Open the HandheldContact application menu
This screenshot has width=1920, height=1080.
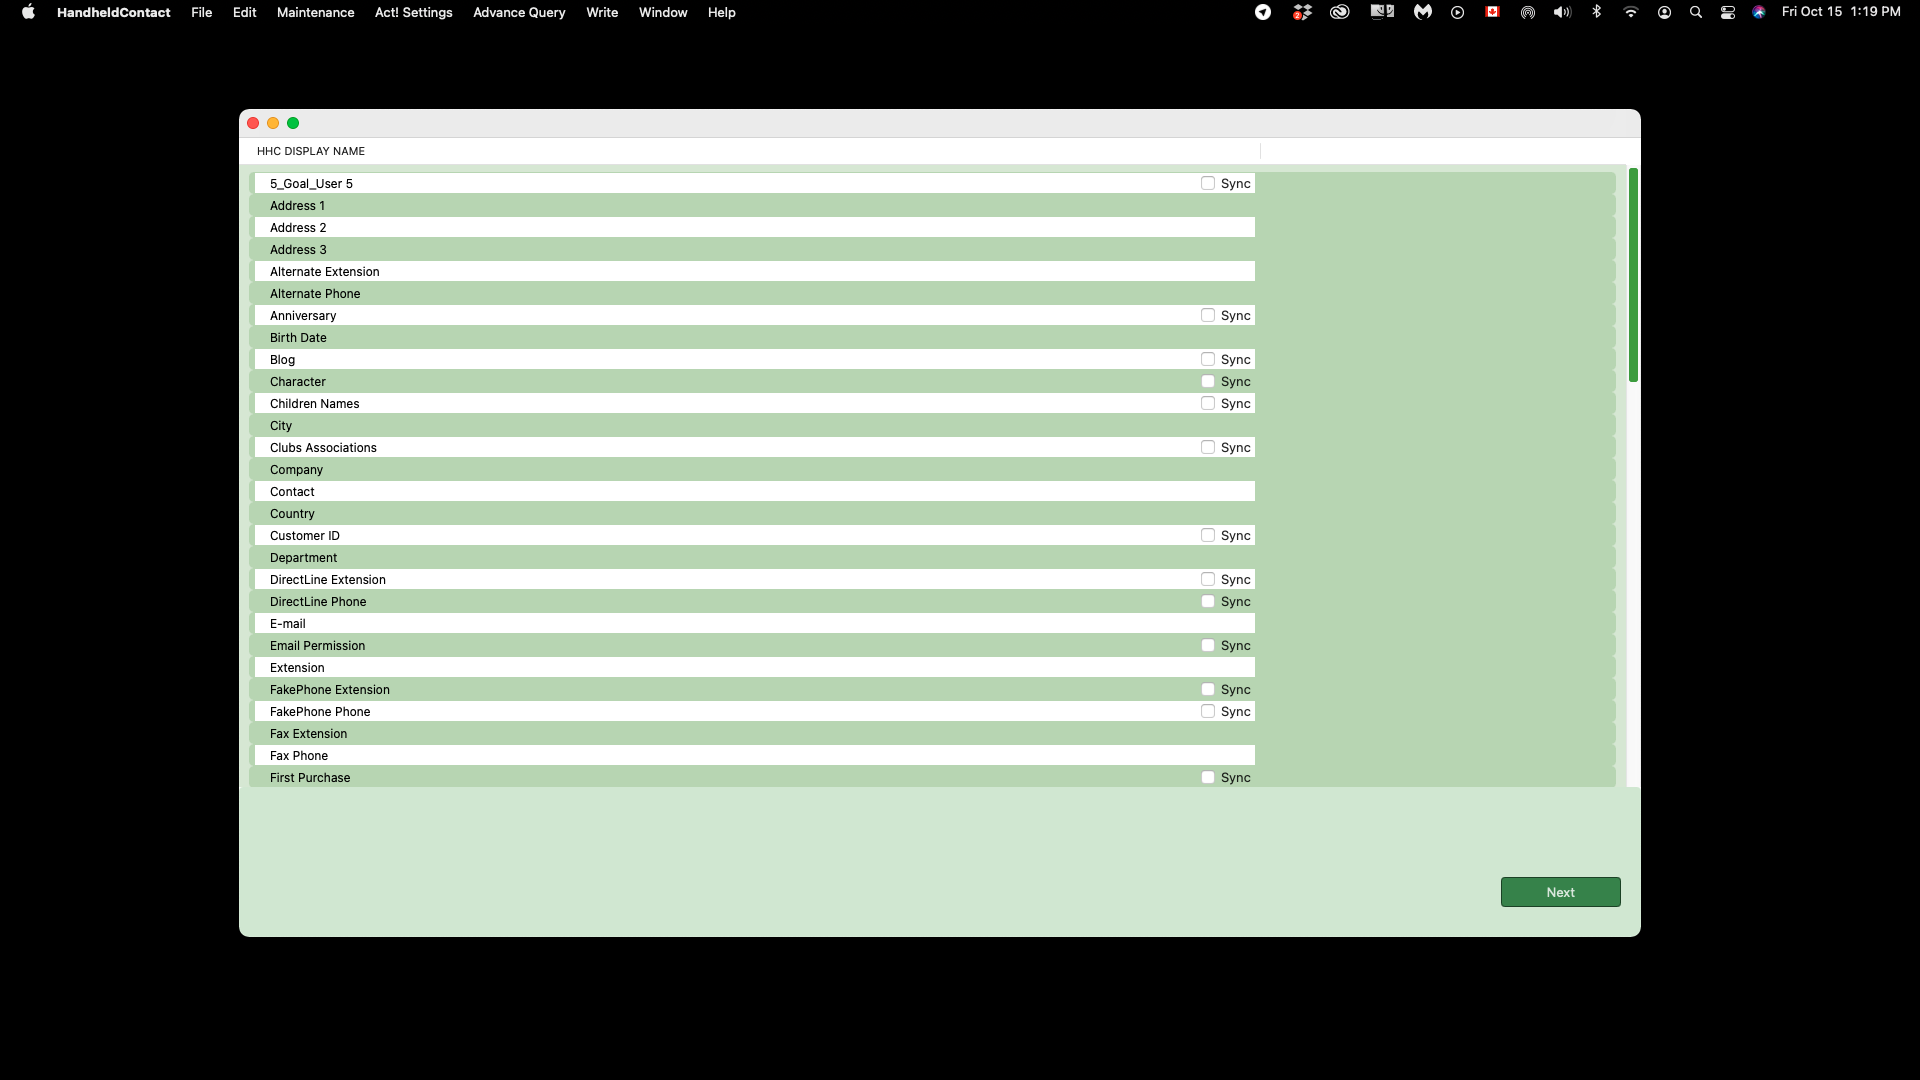coord(114,12)
